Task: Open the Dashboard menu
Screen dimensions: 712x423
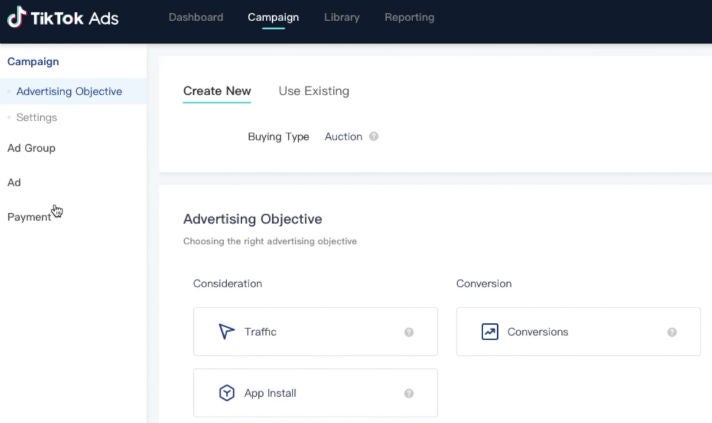Action: (195, 17)
